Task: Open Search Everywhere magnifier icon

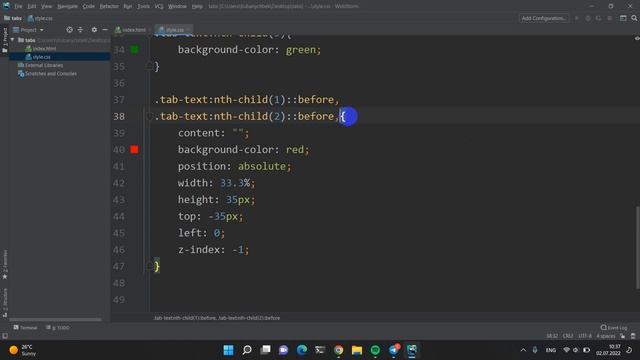Action: 634,18
